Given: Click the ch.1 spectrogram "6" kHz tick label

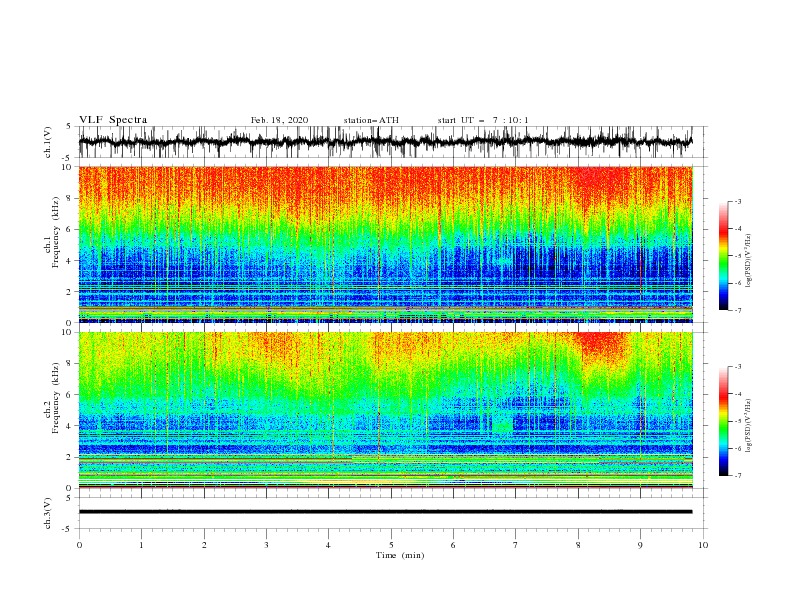Looking at the screenshot, I should [70, 229].
